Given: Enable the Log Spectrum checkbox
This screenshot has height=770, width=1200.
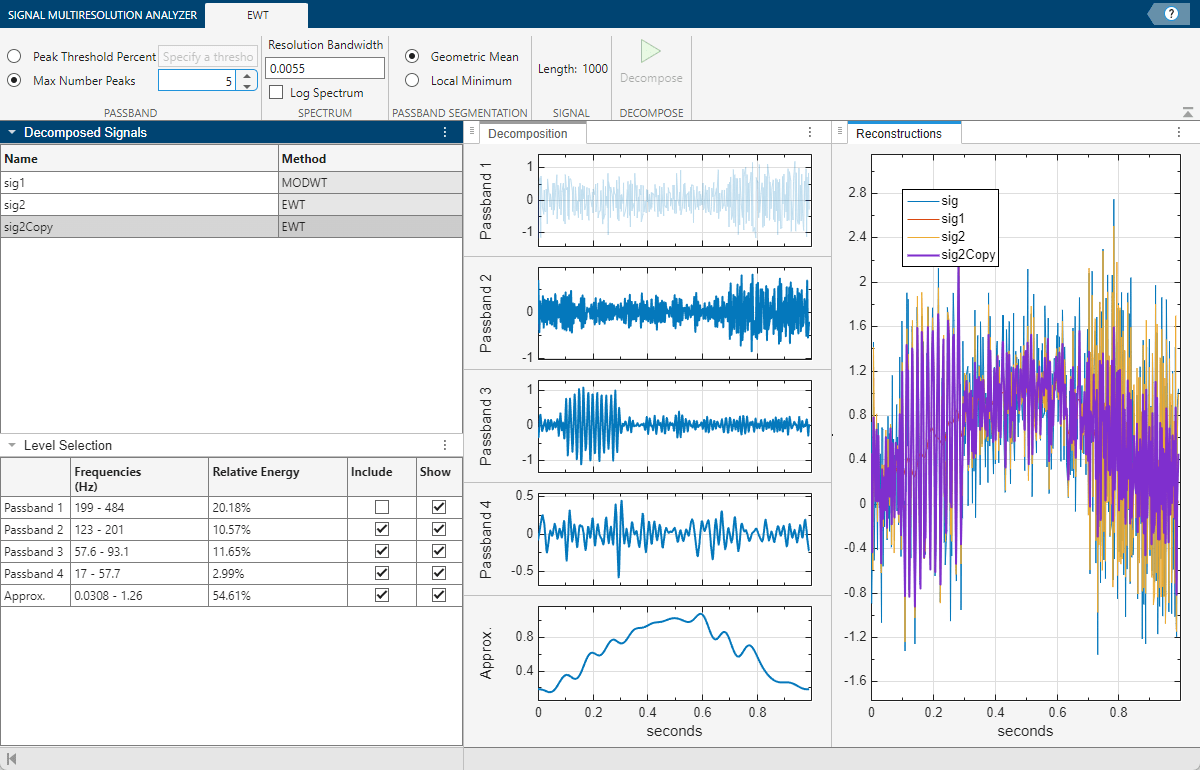Looking at the screenshot, I should click(275, 91).
